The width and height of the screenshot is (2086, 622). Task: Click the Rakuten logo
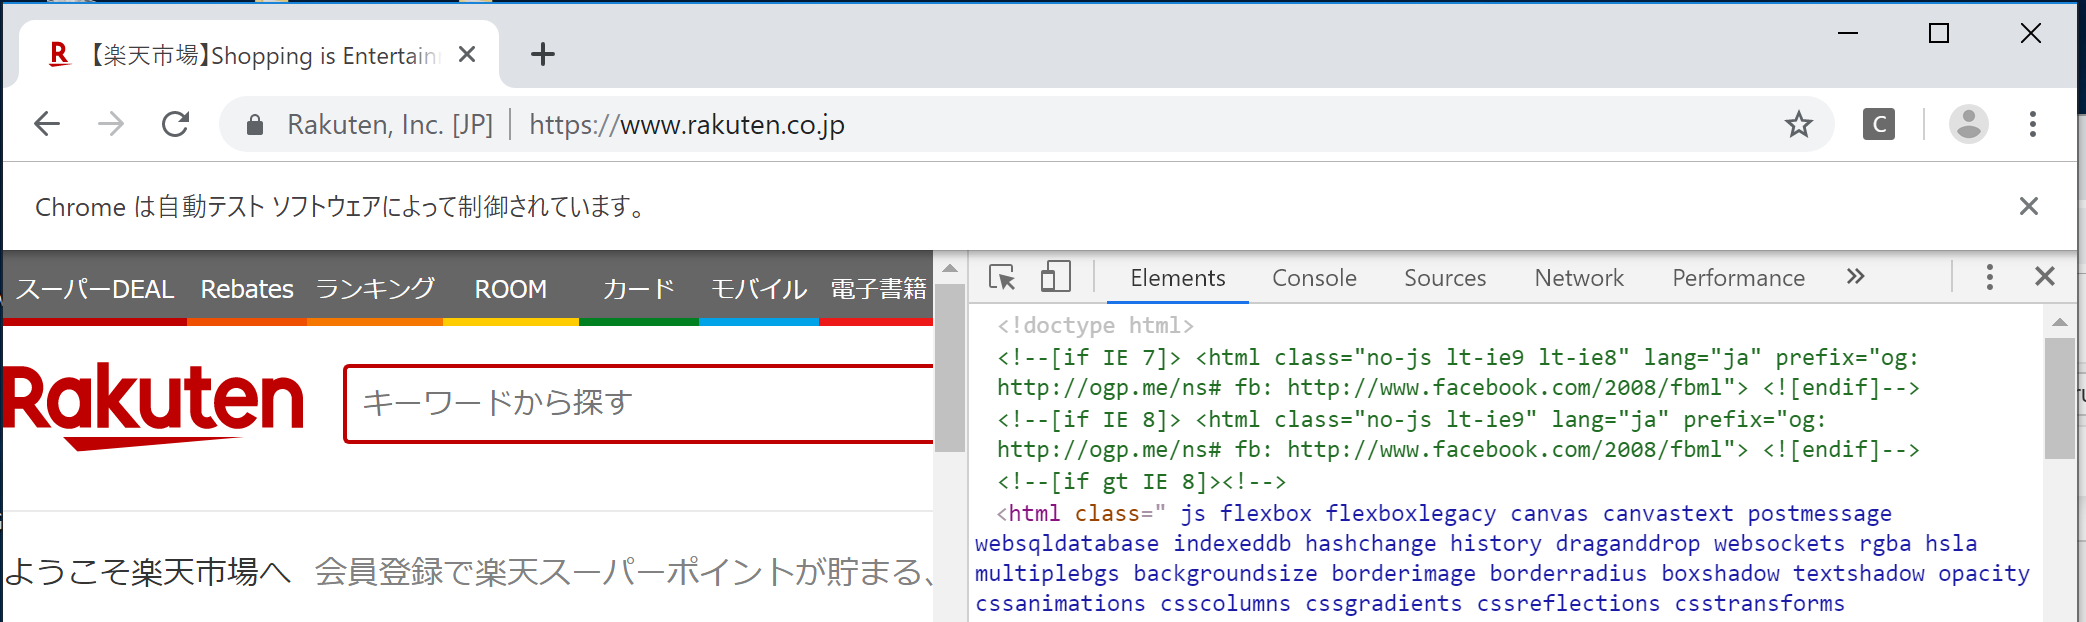tap(152, 405)
